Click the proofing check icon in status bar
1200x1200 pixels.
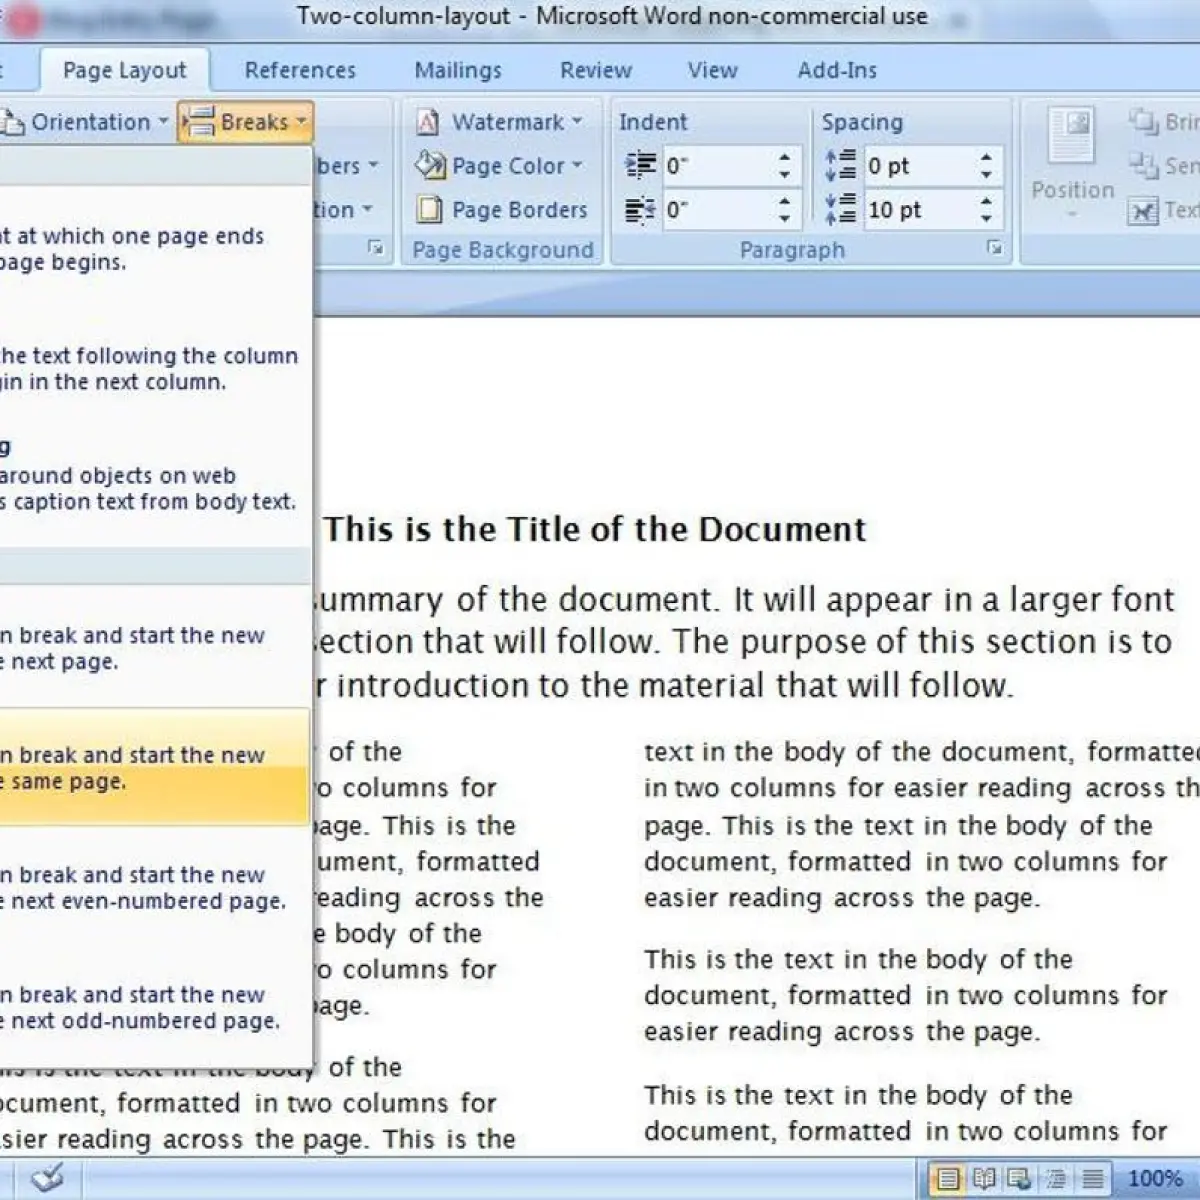coord(47,1178)
